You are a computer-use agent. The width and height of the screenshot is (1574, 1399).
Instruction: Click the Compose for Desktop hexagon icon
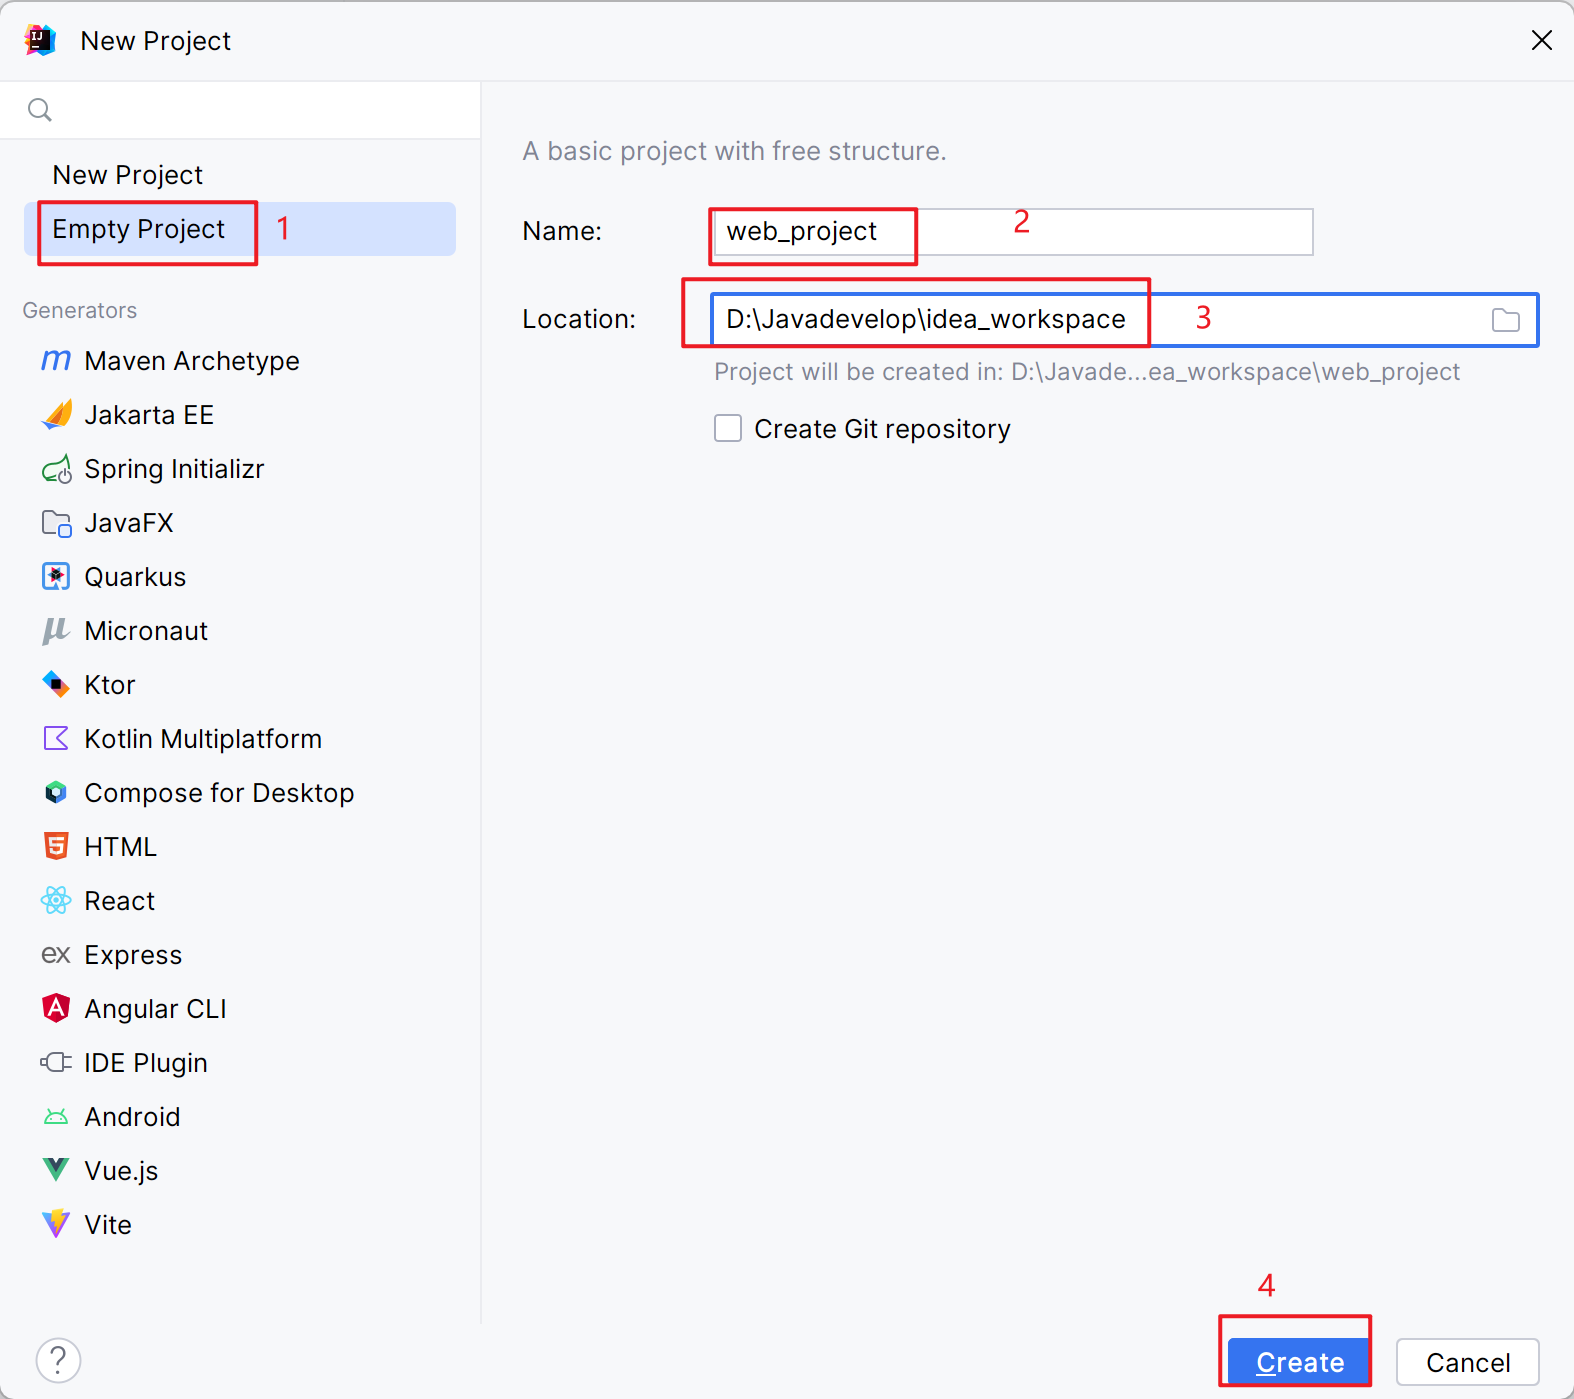click(56, 792)
